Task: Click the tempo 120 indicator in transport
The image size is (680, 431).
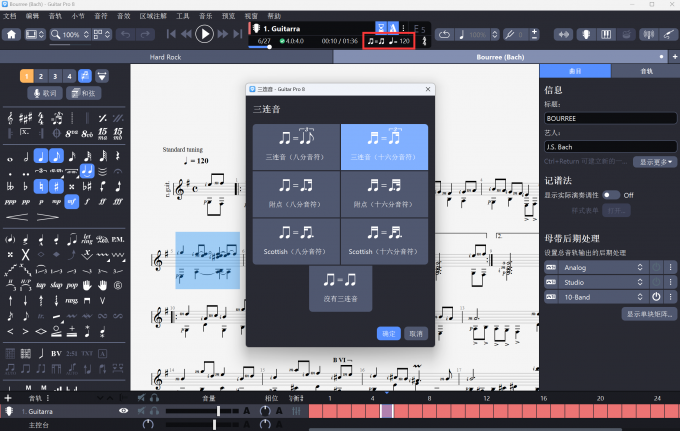Action: coord(399,41)
